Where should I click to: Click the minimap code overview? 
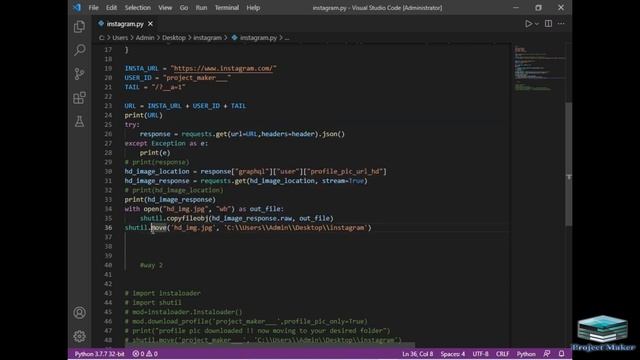coord(540,69)
